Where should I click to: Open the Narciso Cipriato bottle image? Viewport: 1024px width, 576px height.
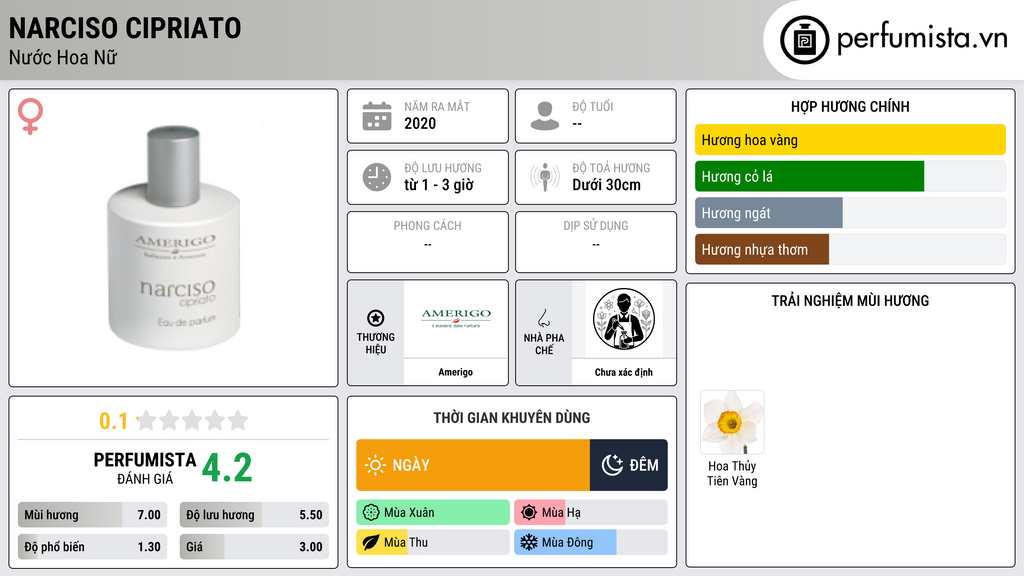click(x=174, y=238)
